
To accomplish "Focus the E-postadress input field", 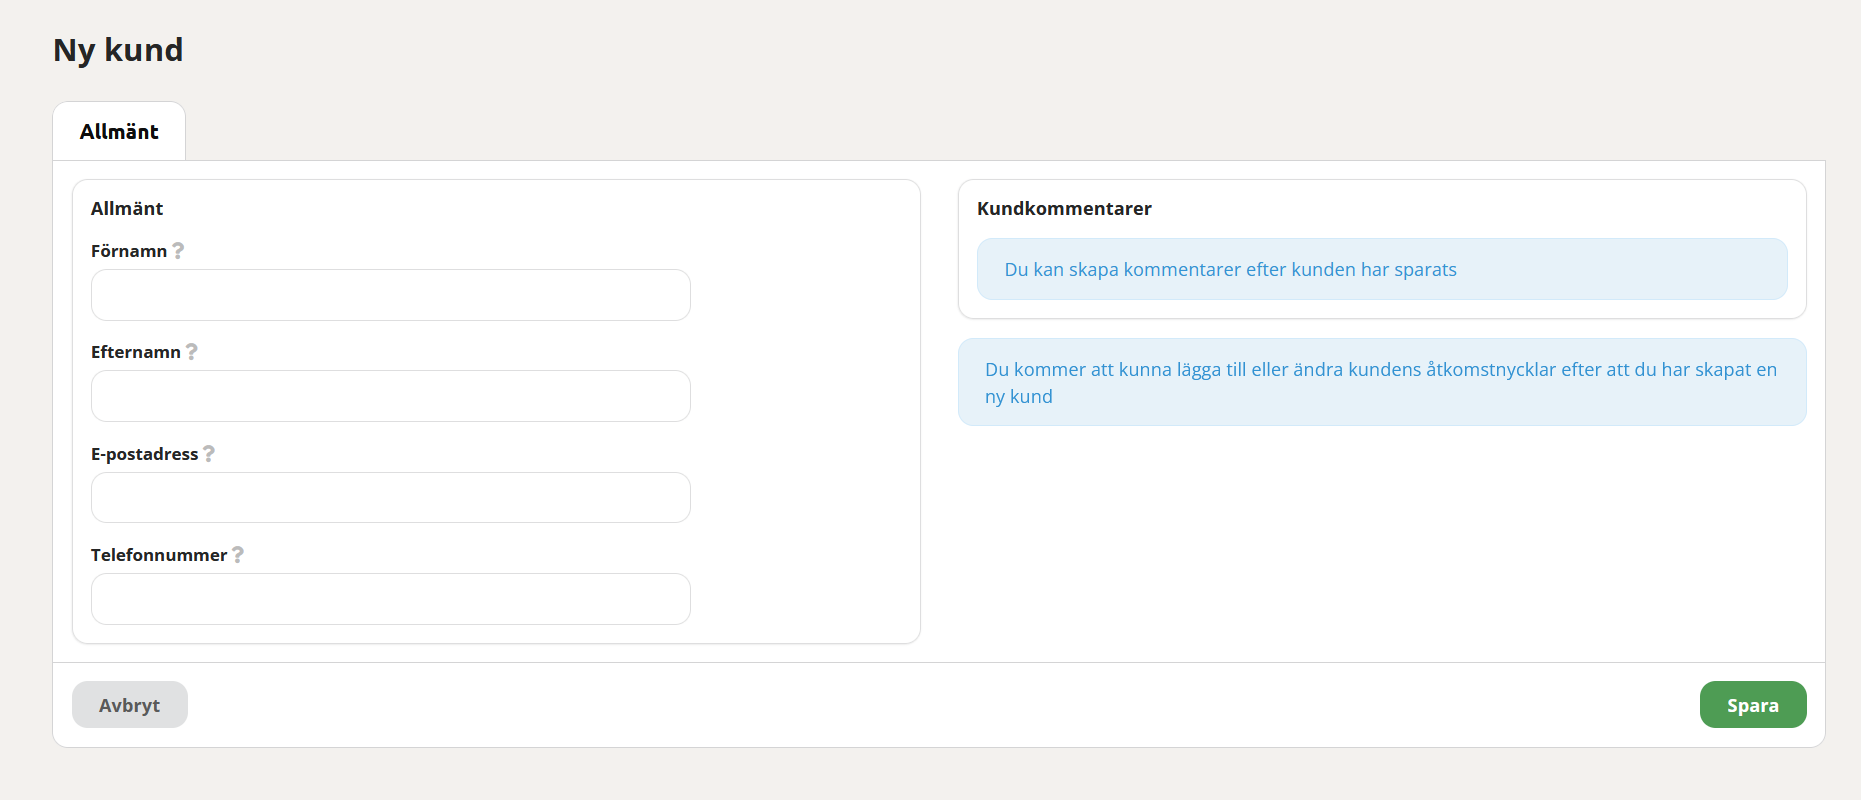I will (x=391, y=498).
